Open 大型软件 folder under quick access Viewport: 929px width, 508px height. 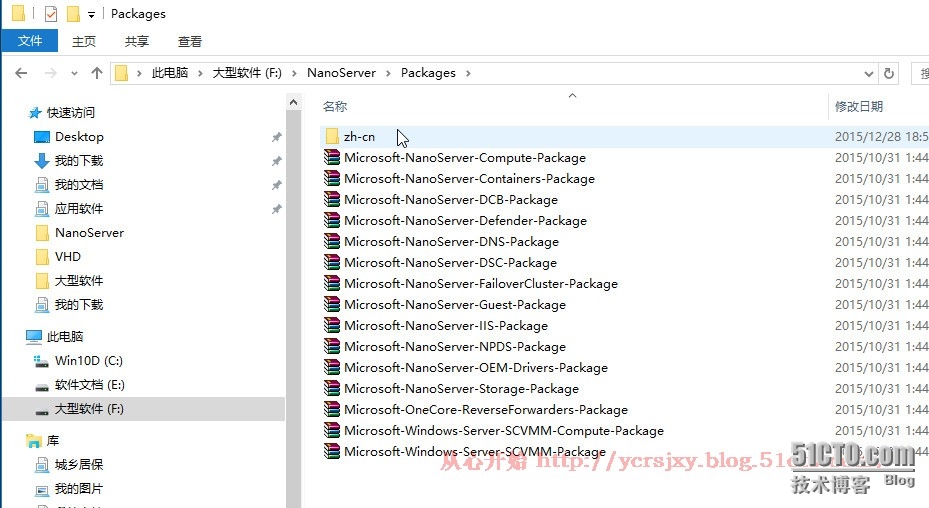(79, 281)
